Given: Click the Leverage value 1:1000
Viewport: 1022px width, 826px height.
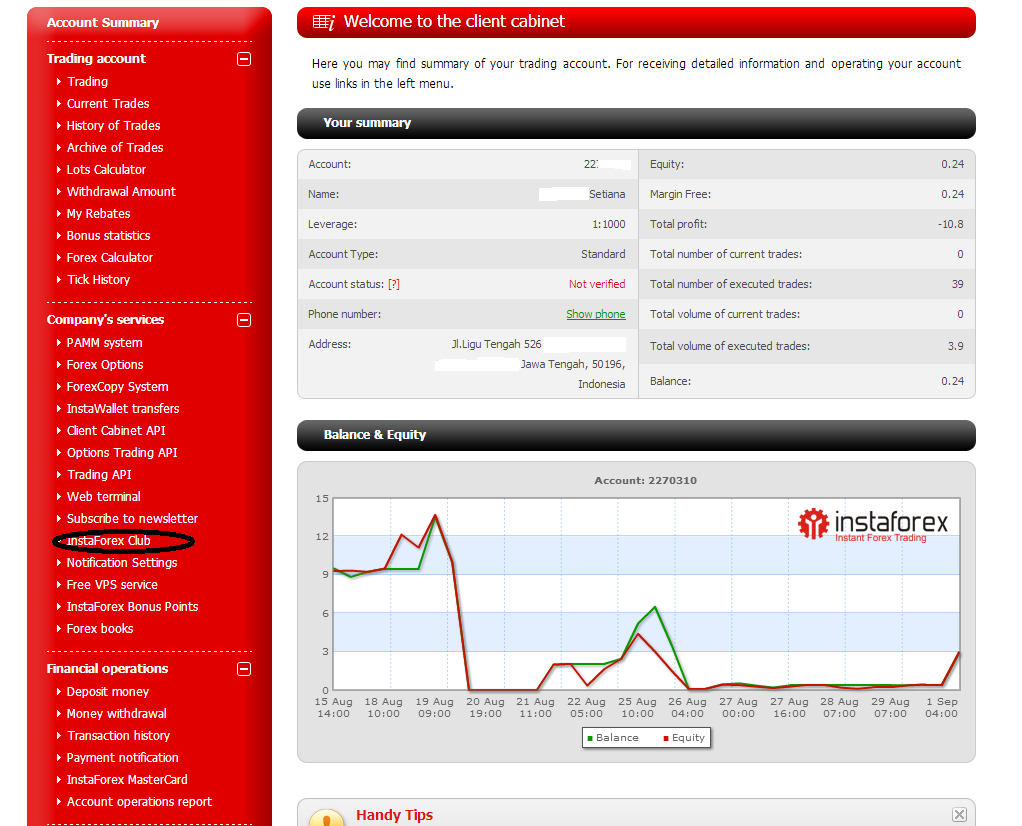Looking at the screenshot, I should point(609,224).
